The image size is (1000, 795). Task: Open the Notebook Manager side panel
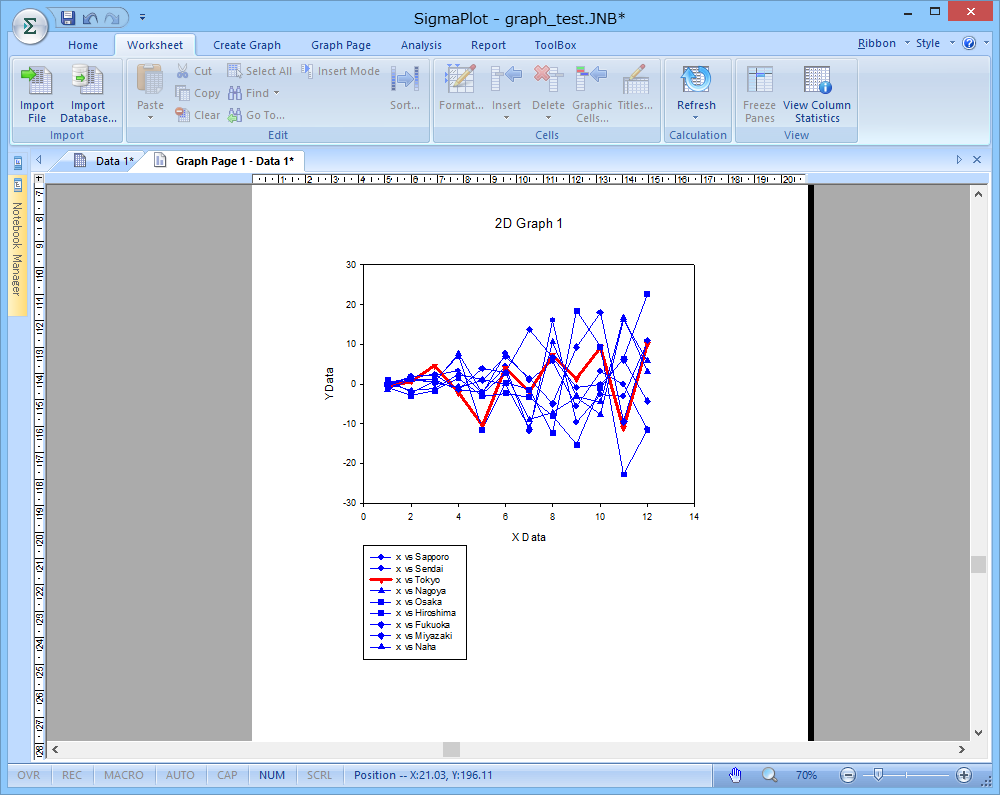coord(17,245)
